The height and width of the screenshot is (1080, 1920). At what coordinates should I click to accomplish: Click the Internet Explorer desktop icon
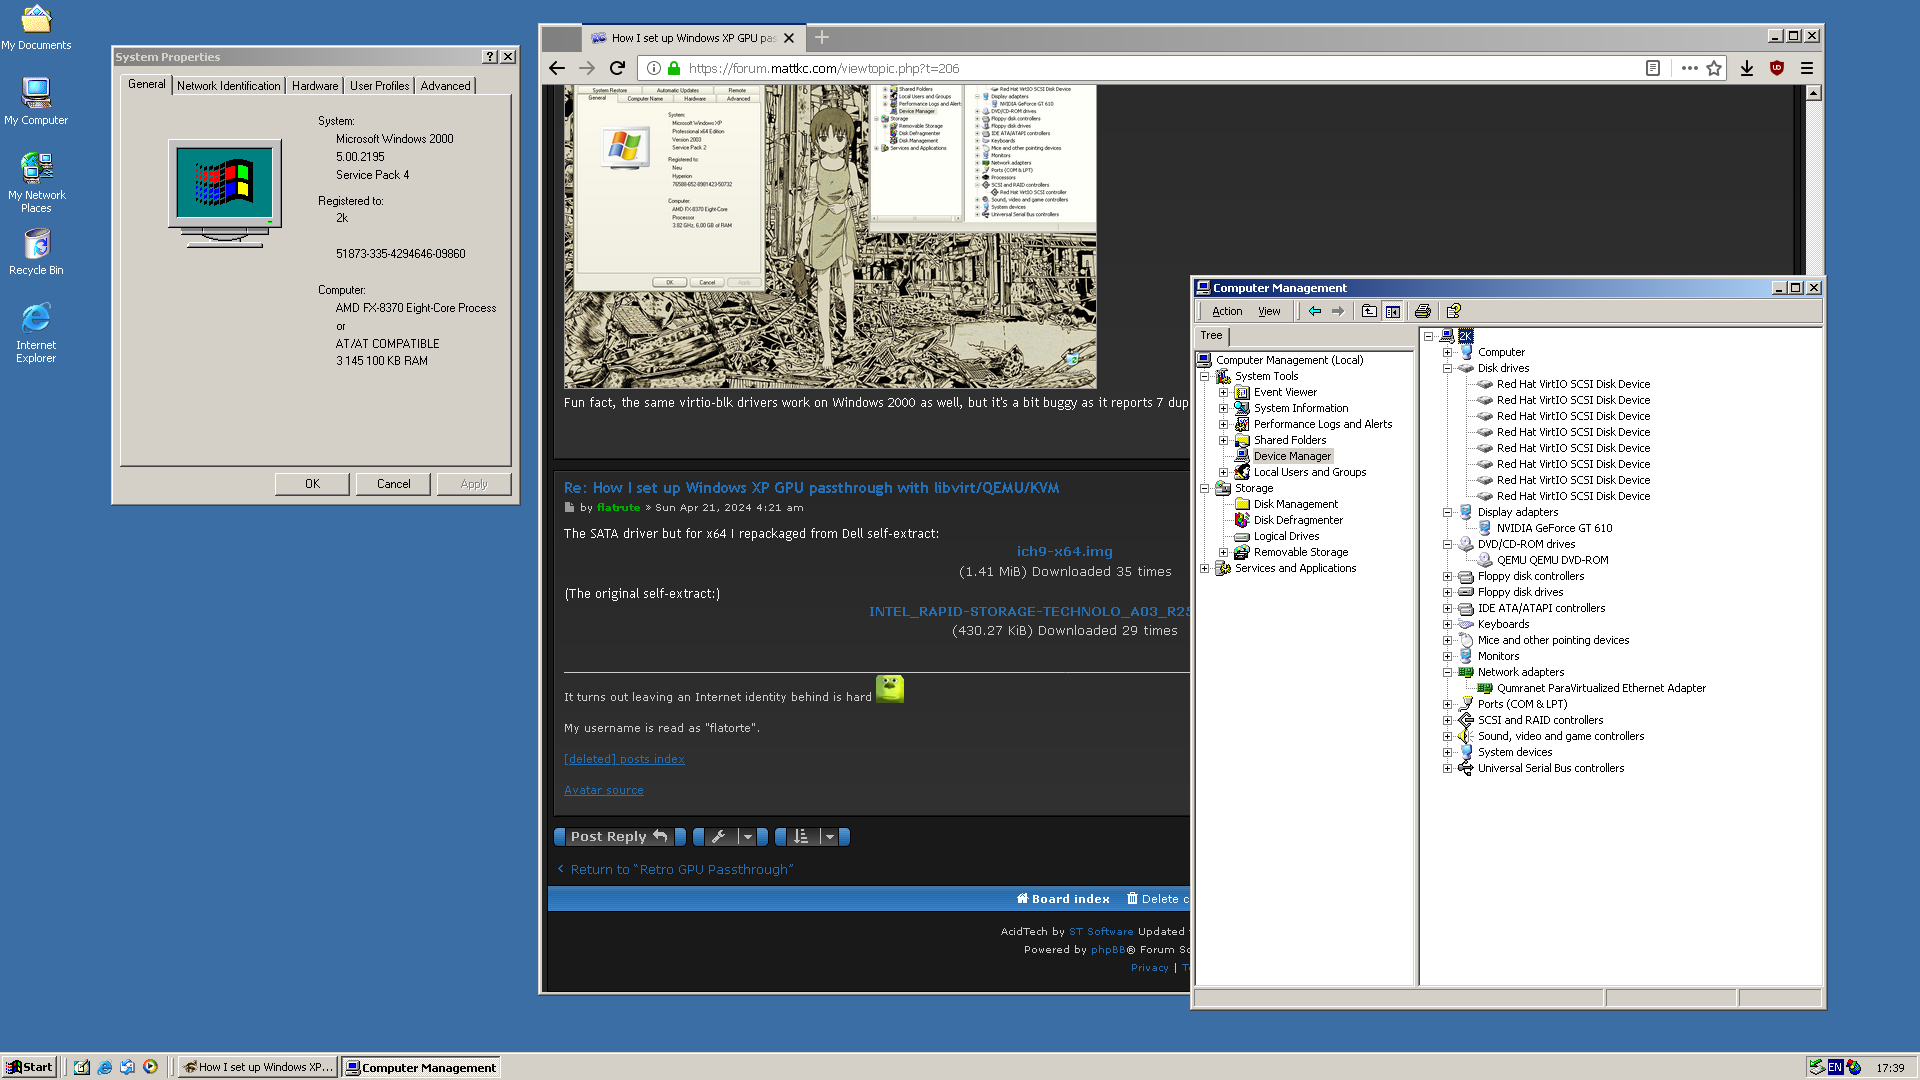tap(36, 333)
